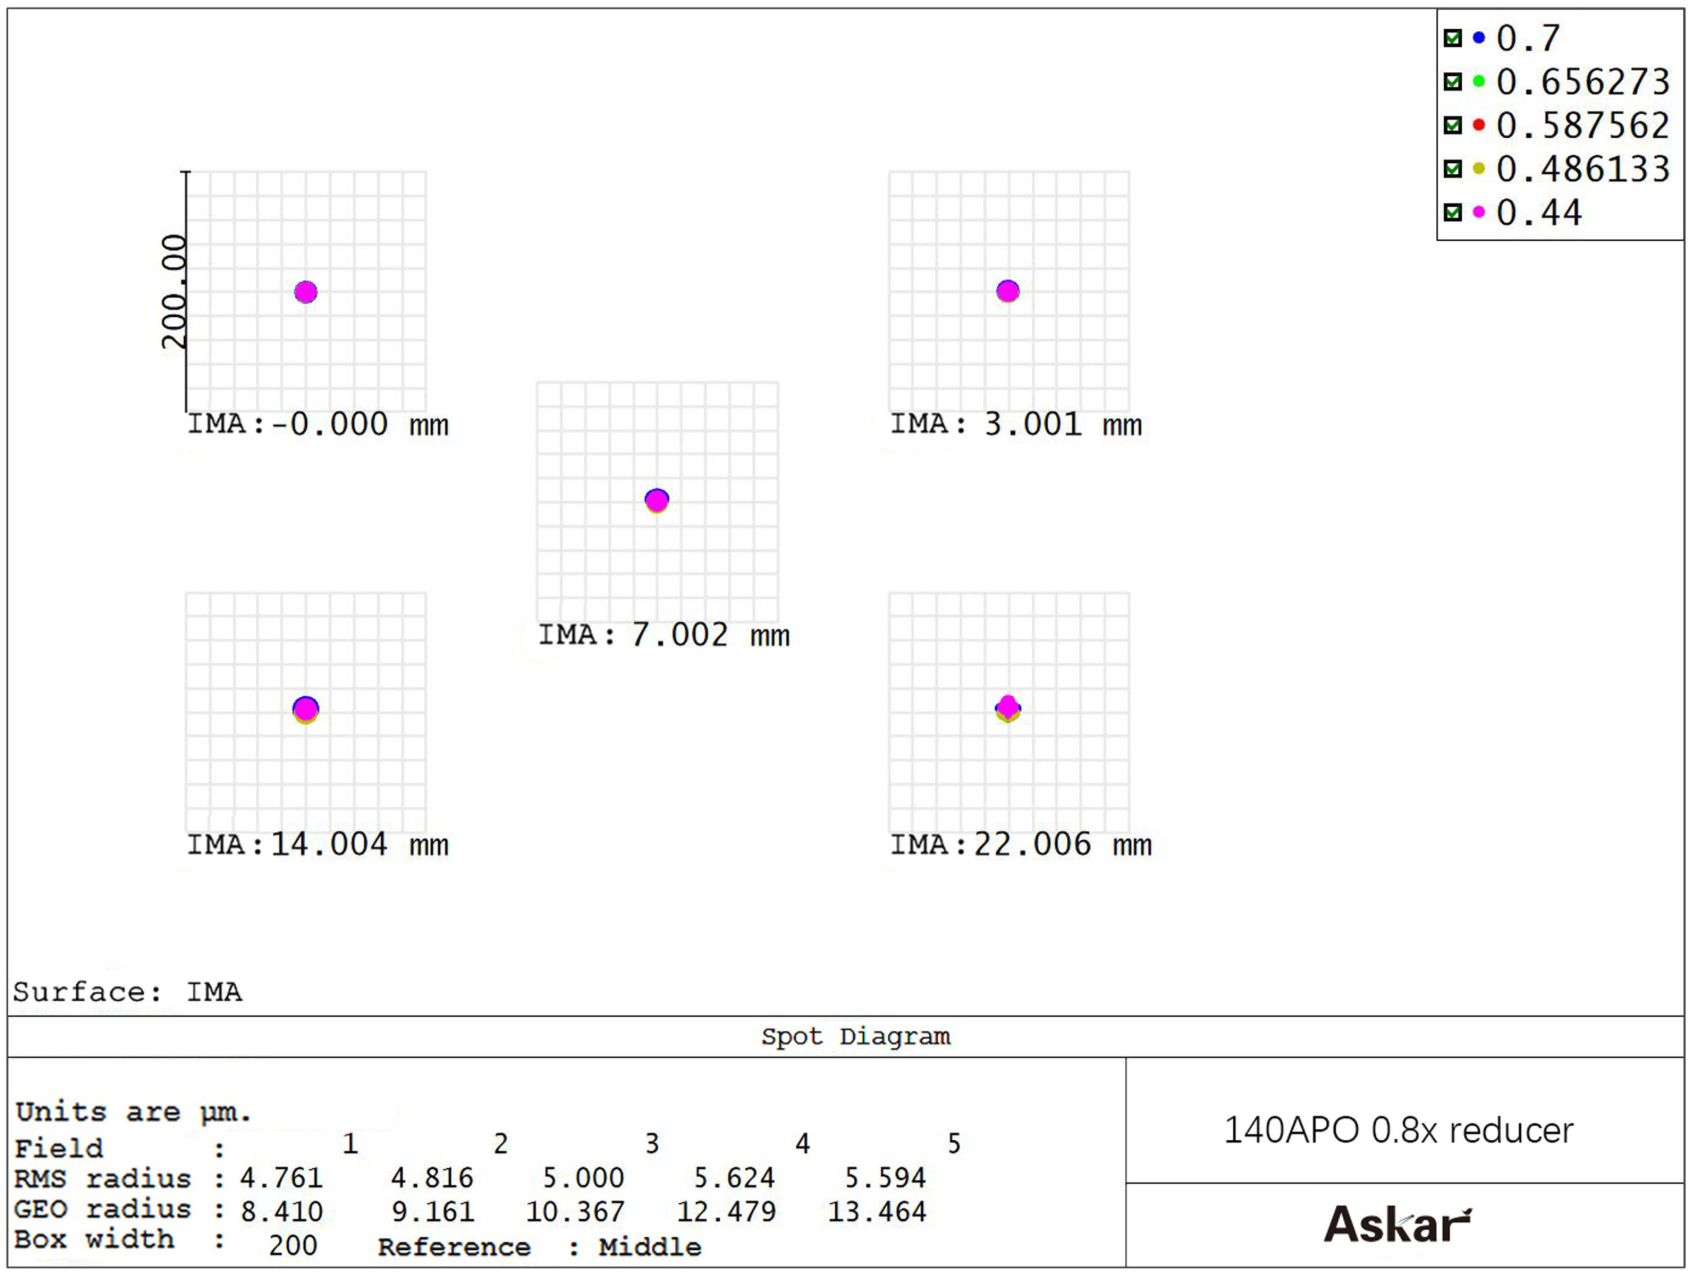Viewport: 1690px width, 1274px height.
Task: Toggle the 0.486133 wavelength checkbox
Action: pos(1453,169)
